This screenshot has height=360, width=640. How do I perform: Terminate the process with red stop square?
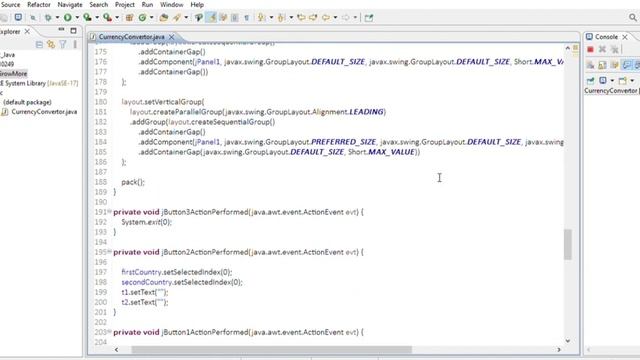pyautogui.click(x=590, y=49)
